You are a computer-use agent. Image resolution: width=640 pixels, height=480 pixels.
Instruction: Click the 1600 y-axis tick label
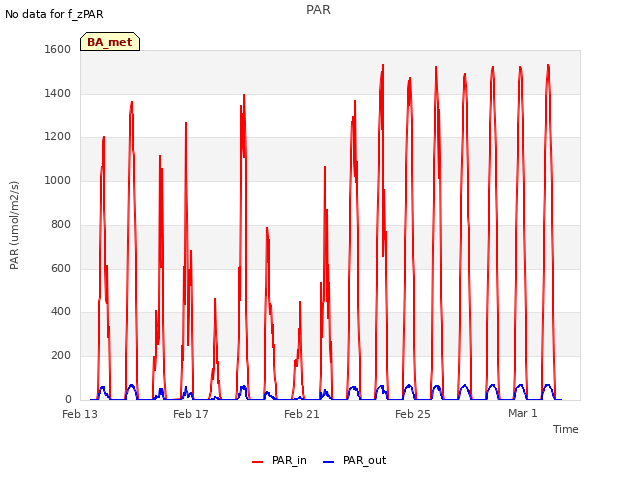58,49
